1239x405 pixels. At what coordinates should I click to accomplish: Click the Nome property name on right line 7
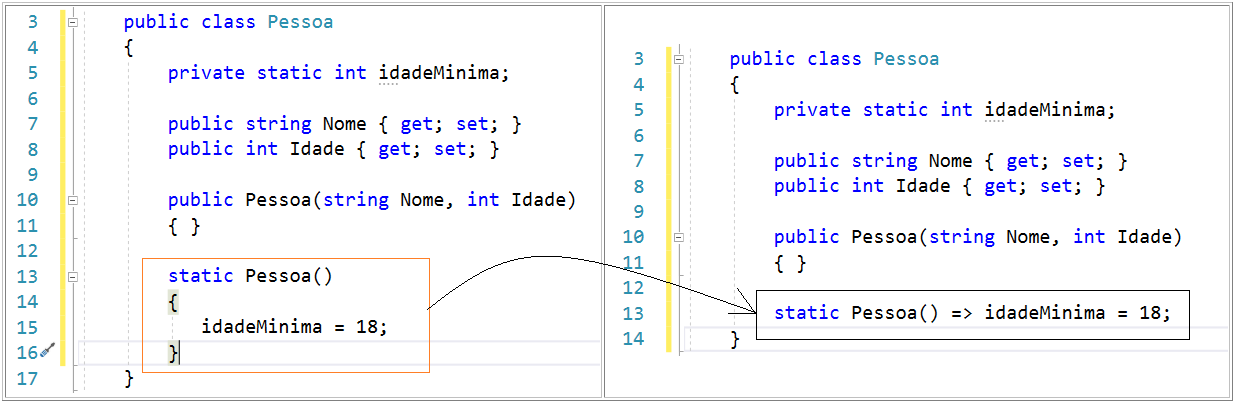click(949, 161)
